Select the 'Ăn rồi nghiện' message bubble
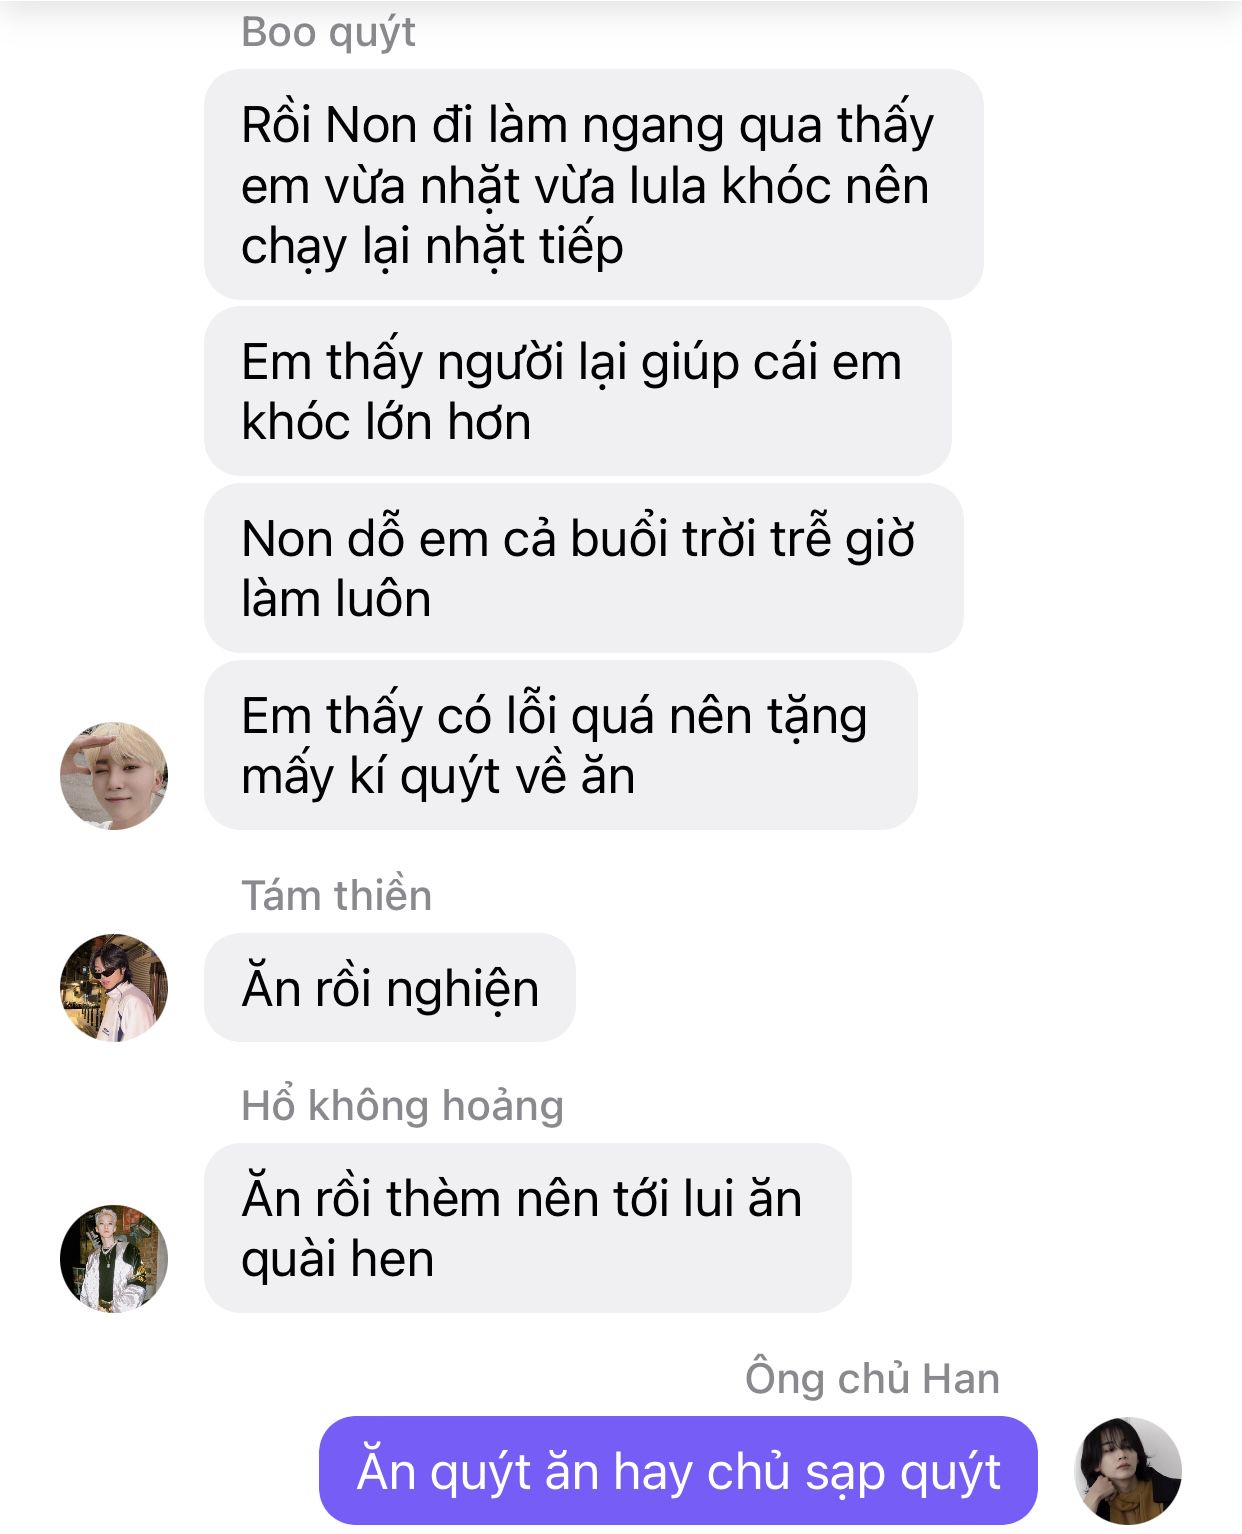This screenshot has width=1242, height=1534. tap(390, 988)
